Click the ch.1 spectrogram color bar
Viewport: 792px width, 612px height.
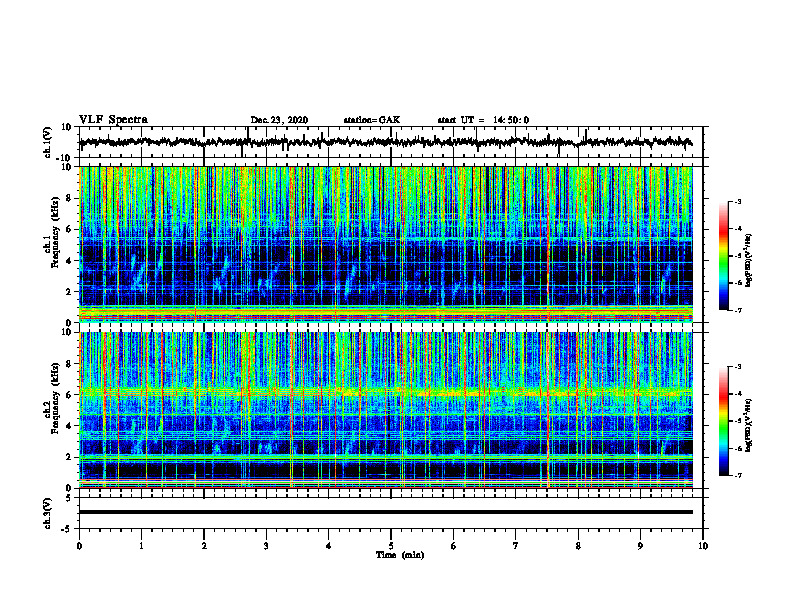[724, 256]
